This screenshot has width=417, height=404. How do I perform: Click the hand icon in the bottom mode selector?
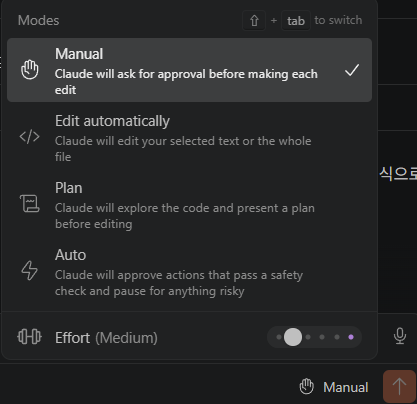click(306, 387)
